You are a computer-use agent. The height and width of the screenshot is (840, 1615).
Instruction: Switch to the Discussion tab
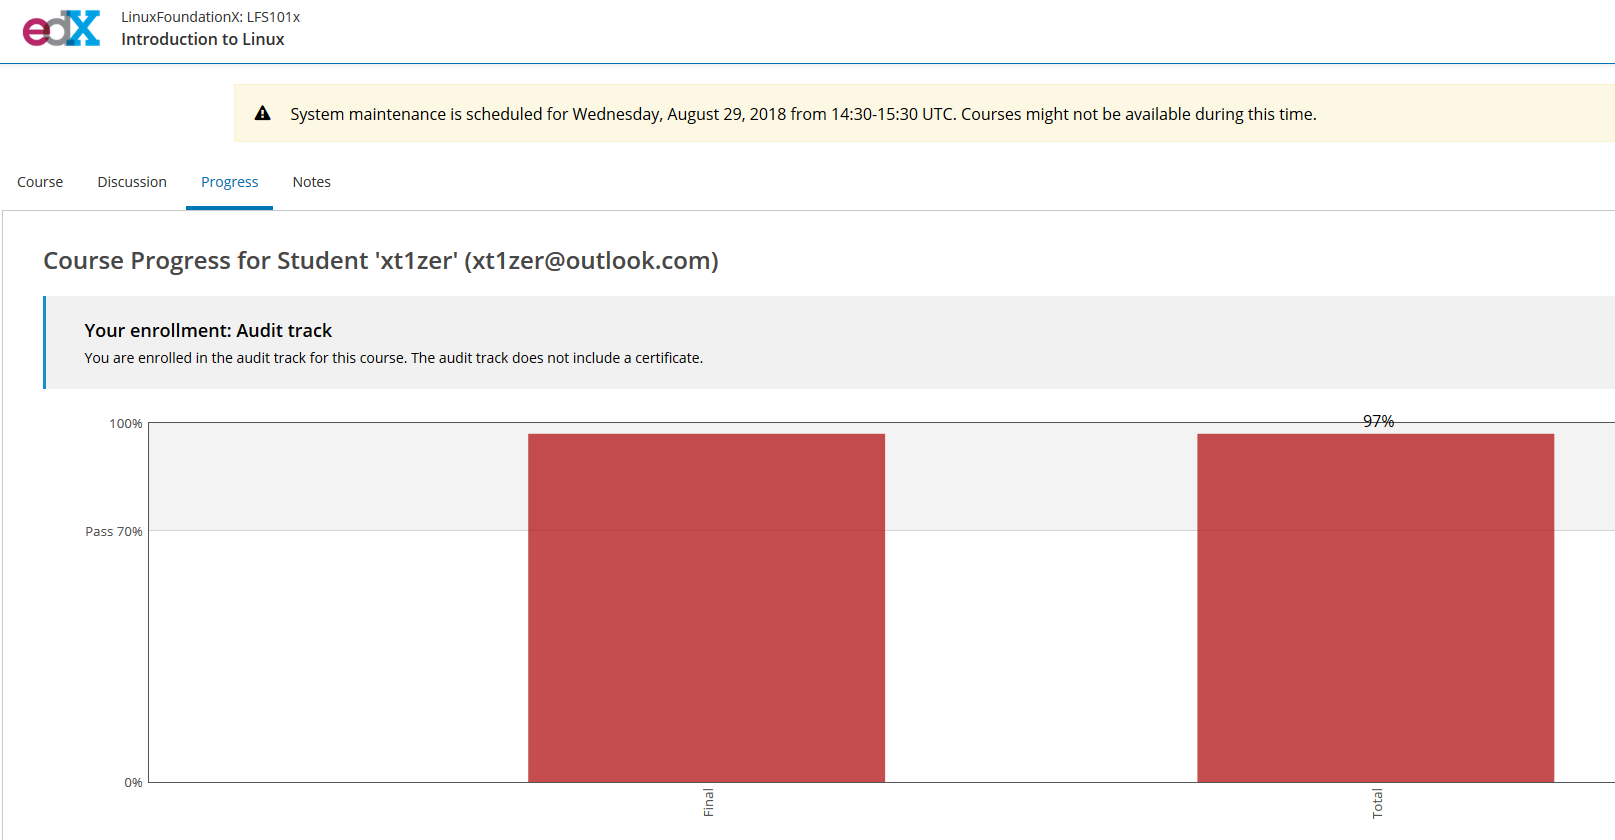132,182
